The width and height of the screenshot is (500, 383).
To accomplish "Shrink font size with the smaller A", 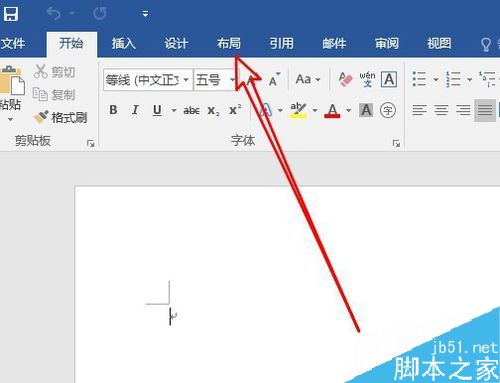I will click(274, 80).
